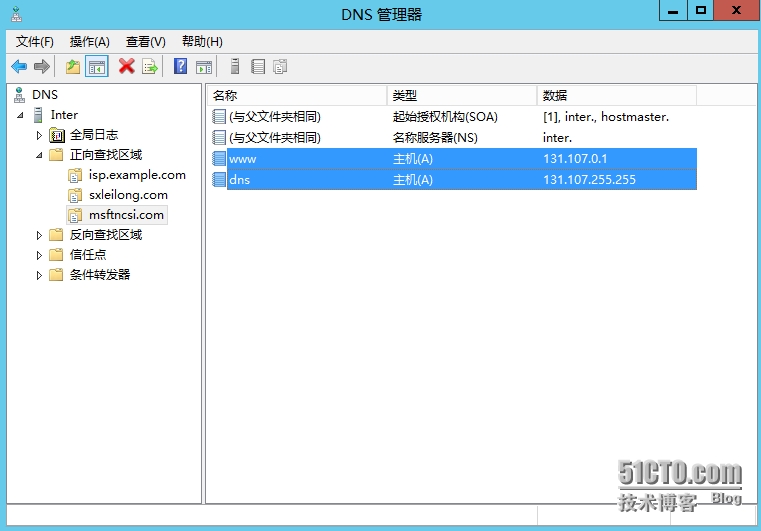The image size is (761, 531).
Task: Click the NS record row icon
Action: pos(219,138)
